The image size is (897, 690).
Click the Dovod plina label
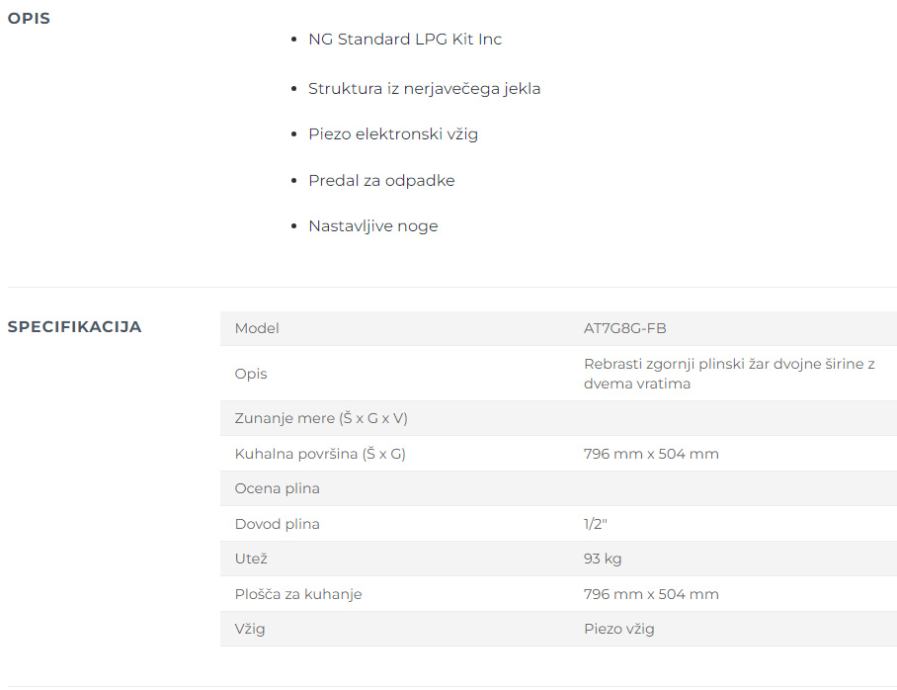click(x=277, y=524)
